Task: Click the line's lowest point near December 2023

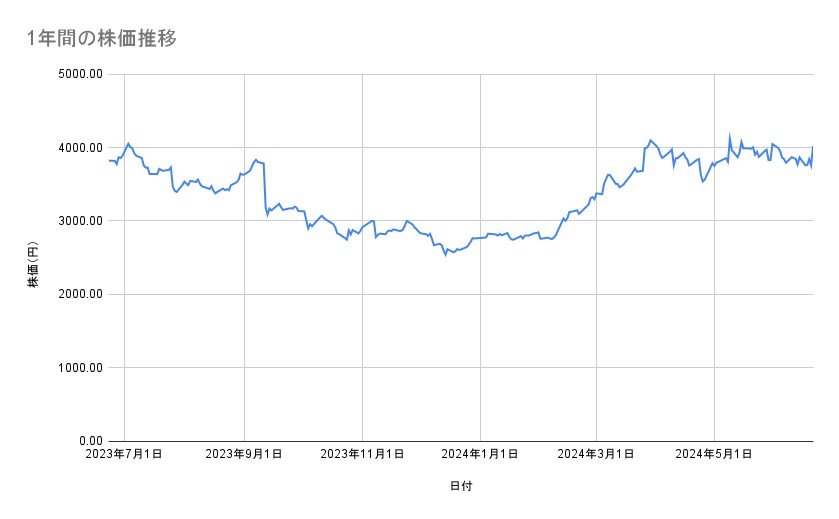Action: coord(446,254)
